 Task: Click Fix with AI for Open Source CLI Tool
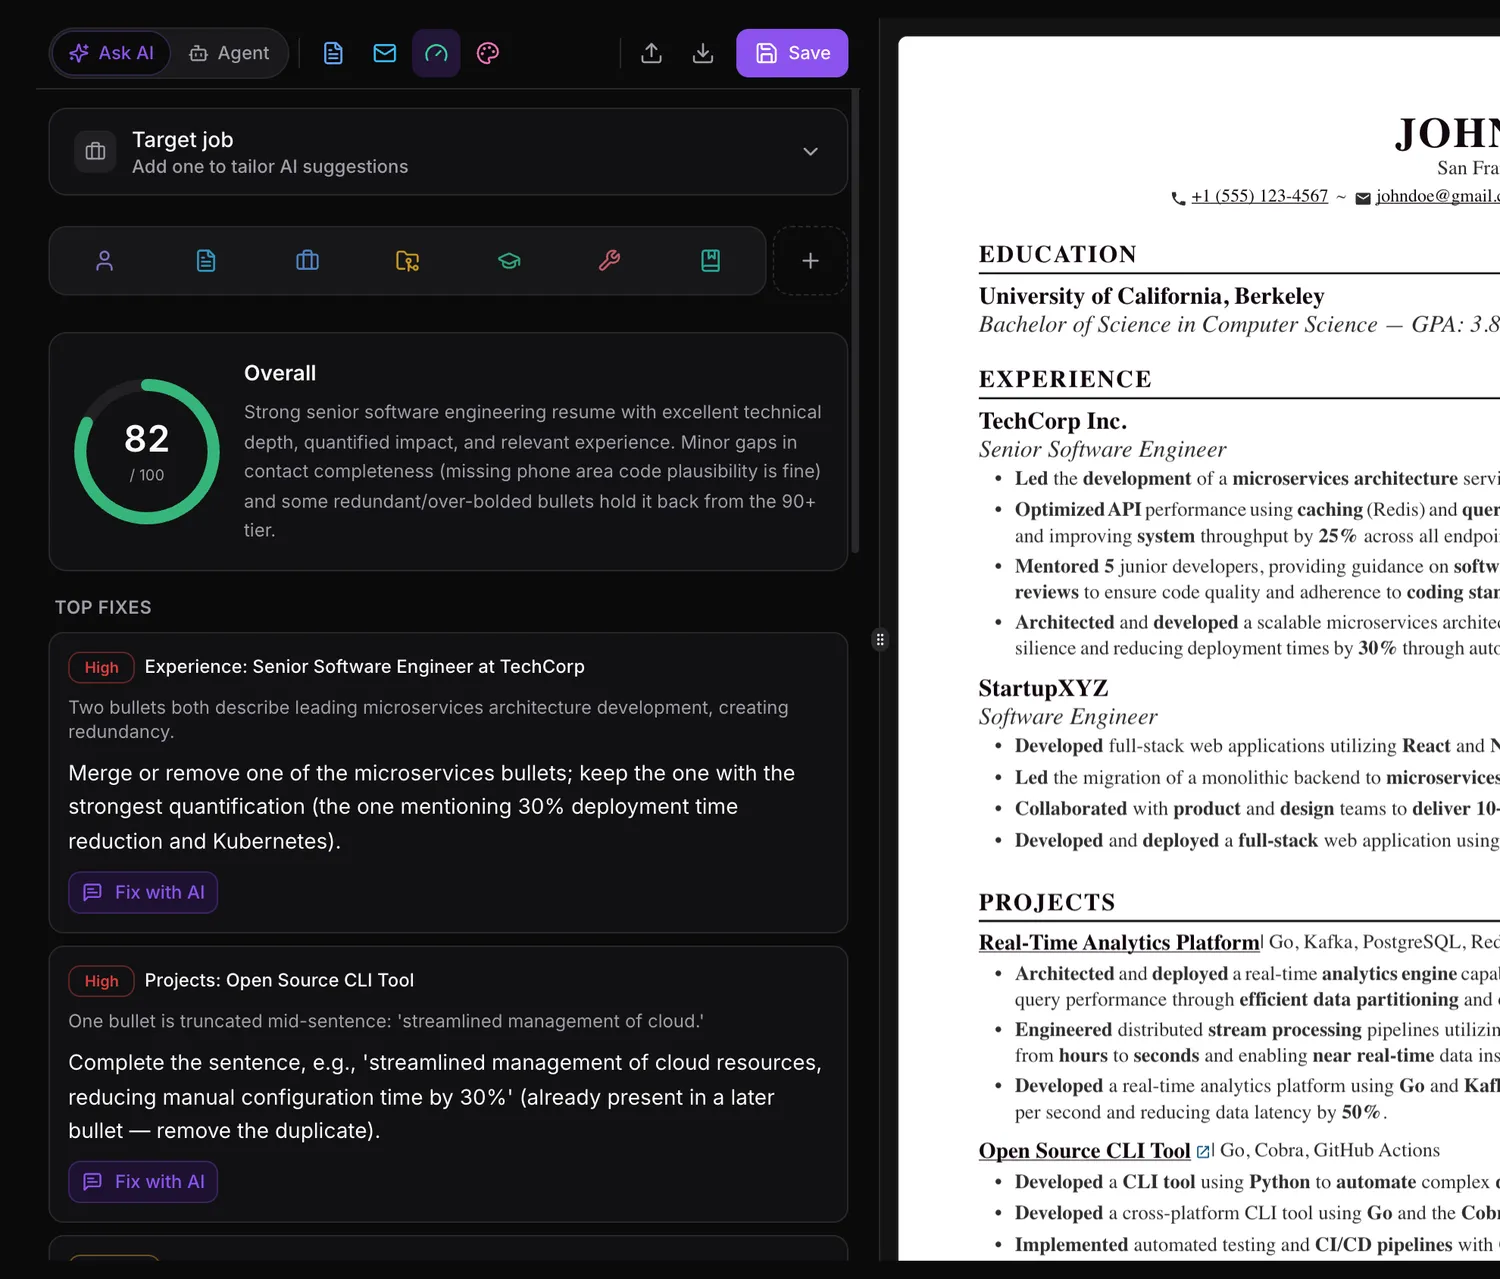pyautogui.click(x=143, y=1182)
